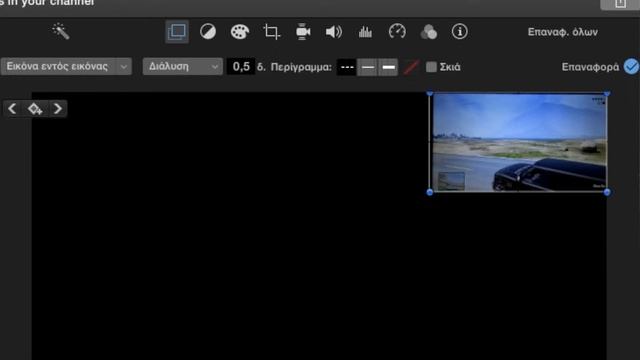The image size is (640, 360).
Task: Select the cropping tool icon
Action: 271,32
